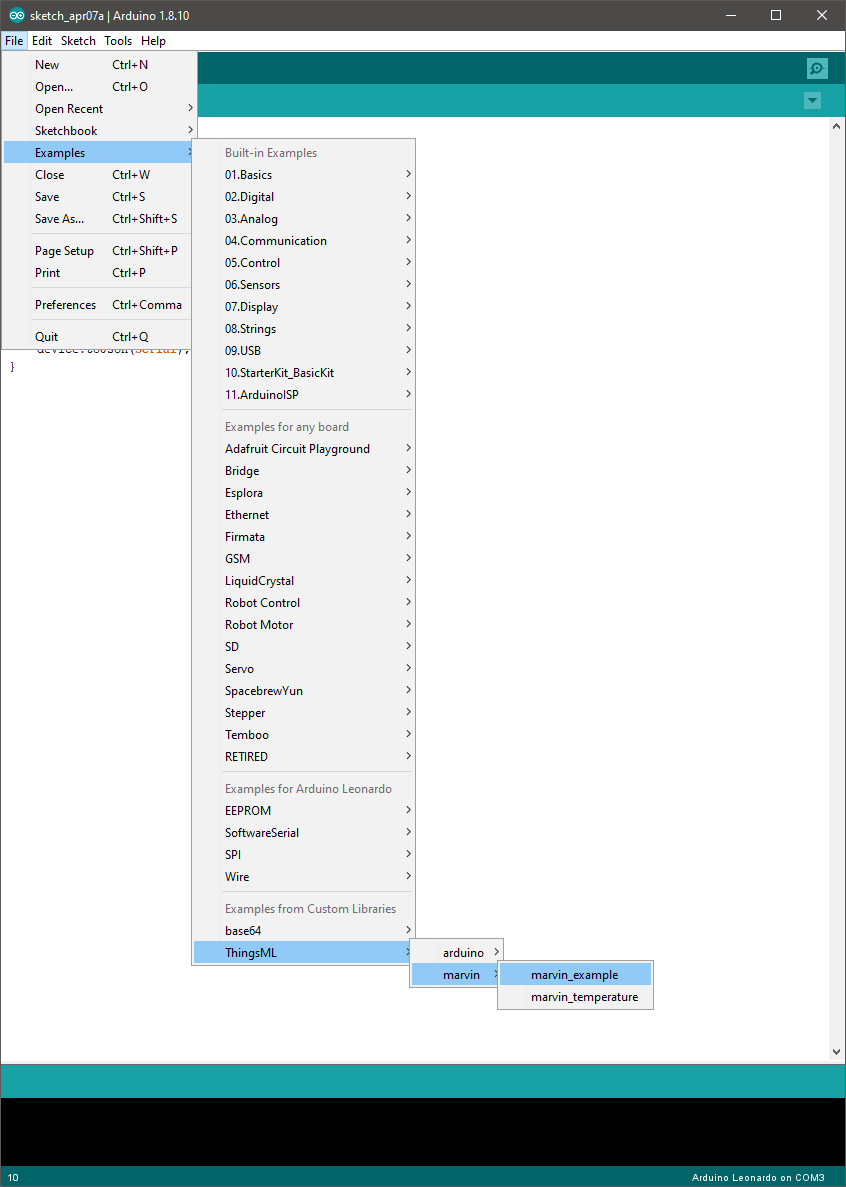
Task: Load the marvin_temperature sketch
Action: coord(575,997)
